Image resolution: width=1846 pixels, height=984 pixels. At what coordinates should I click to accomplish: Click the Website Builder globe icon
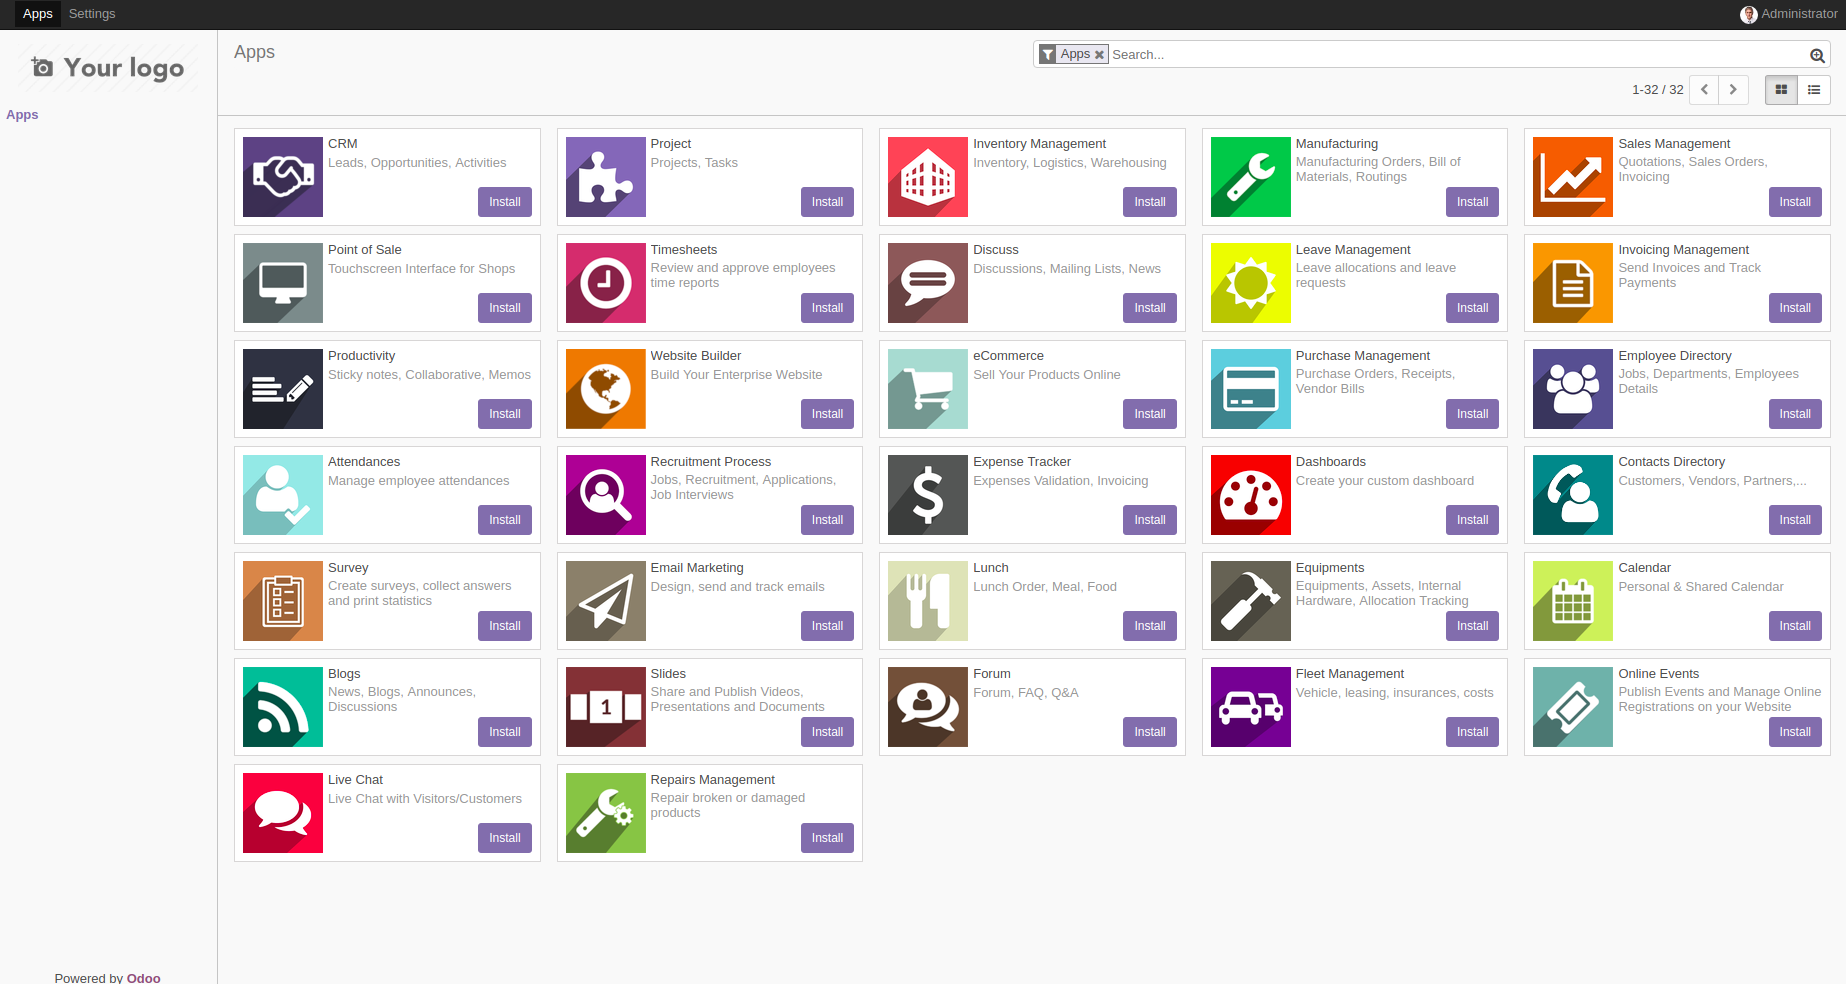click(x=606, y=389)
